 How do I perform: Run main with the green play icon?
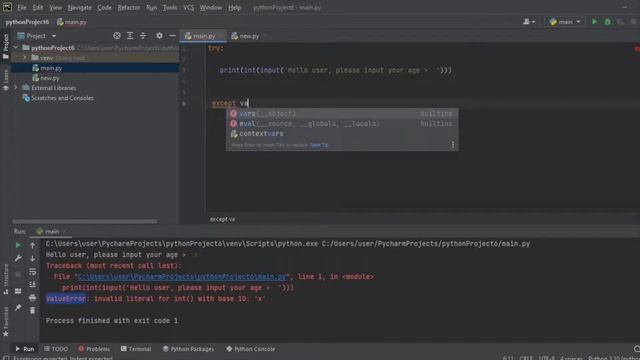[594, 22]
